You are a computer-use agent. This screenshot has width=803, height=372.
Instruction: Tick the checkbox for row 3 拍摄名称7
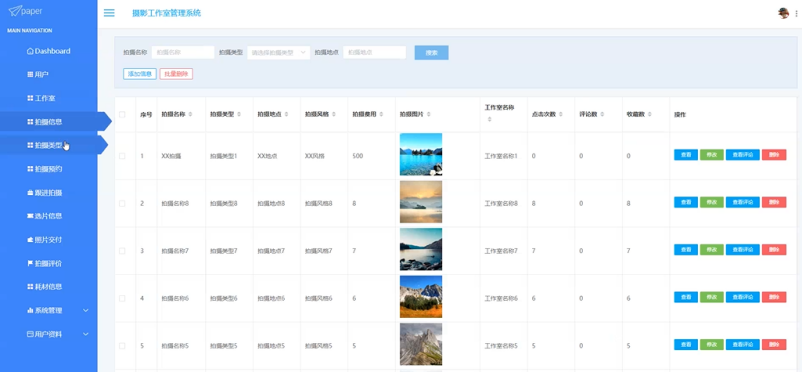pyautogui.click(x=122, y=251)
